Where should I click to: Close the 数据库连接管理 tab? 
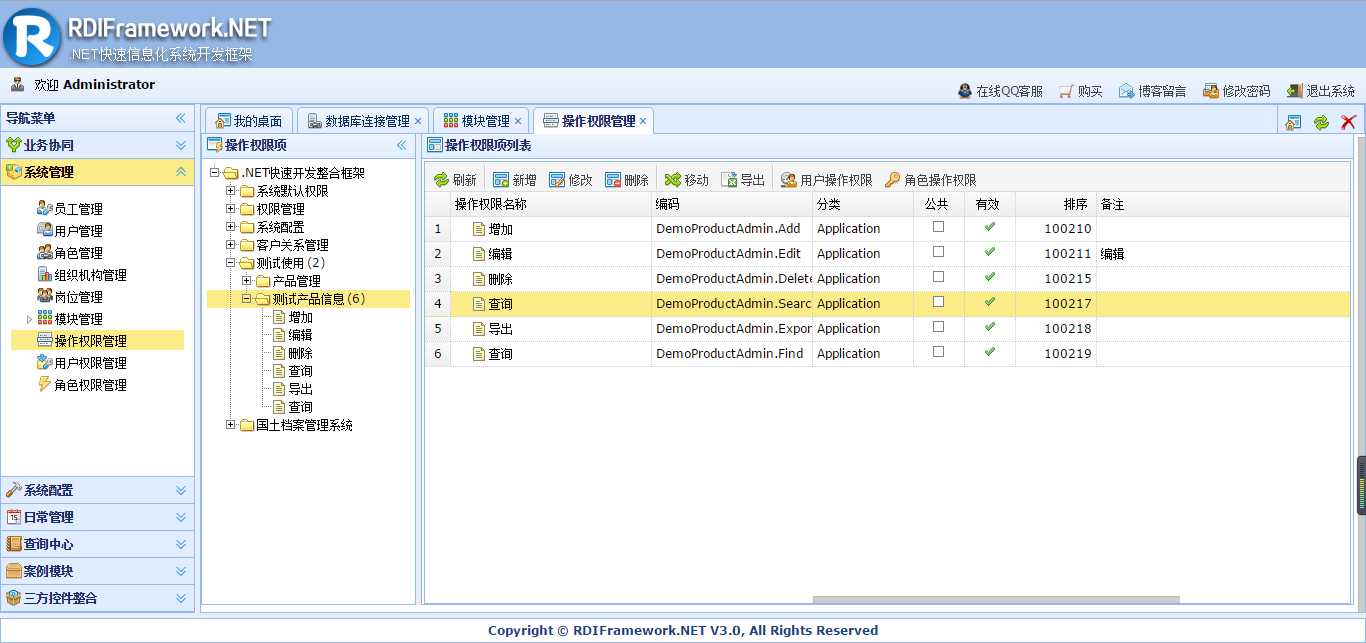point(418,121)
